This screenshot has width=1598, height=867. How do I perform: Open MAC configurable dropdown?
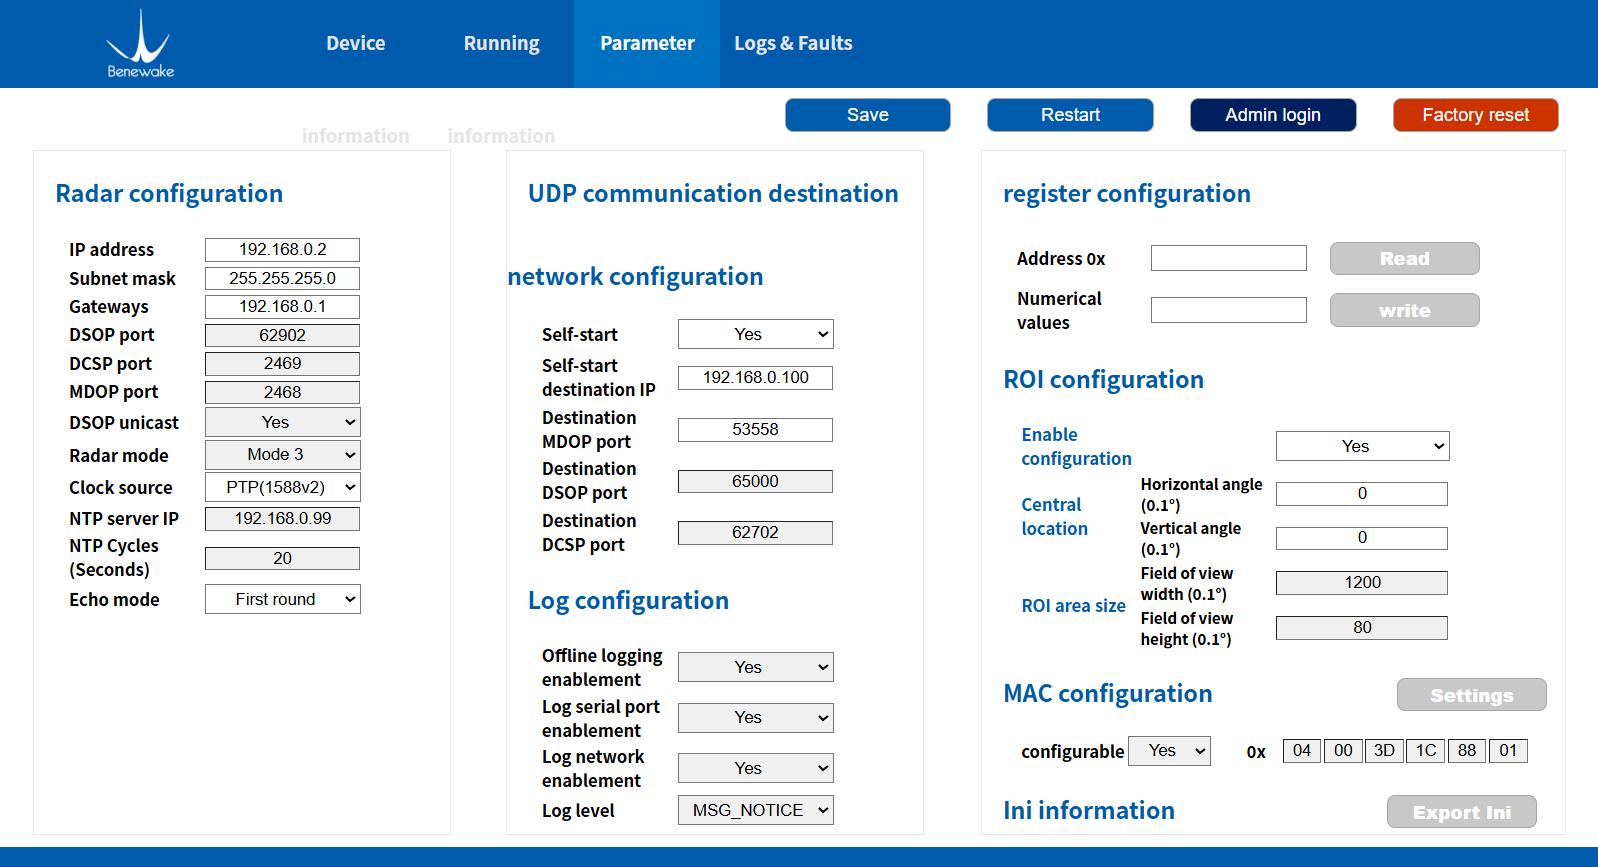click(1169, 751)
